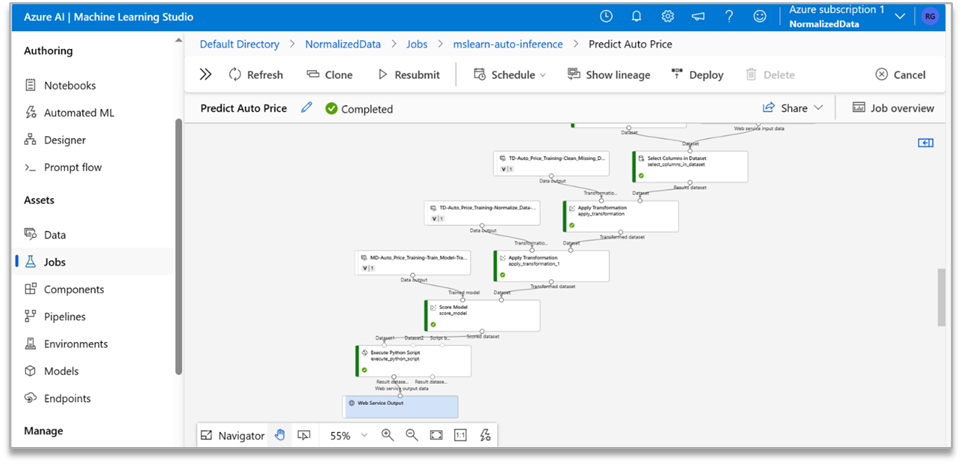Go to NormalizedData breadcrumb
962x464 pixels.
[343, 44]
